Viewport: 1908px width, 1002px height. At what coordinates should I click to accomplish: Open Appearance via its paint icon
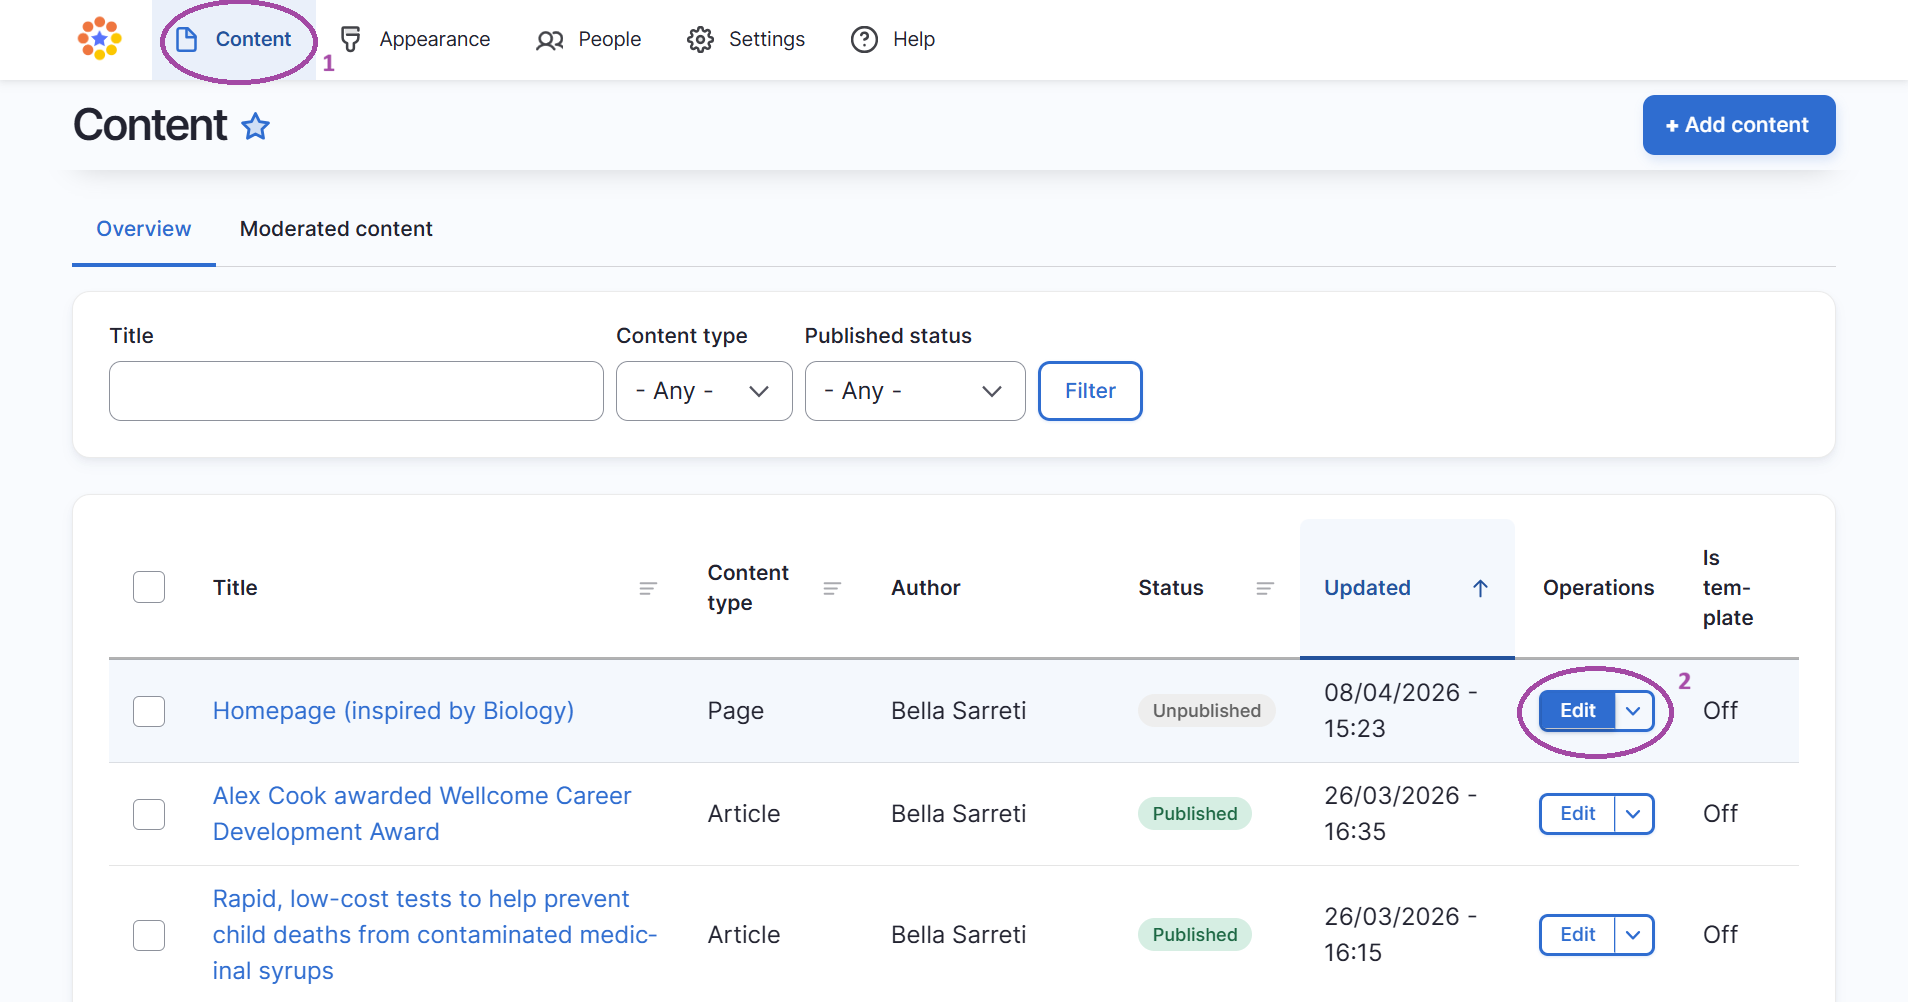350,39
